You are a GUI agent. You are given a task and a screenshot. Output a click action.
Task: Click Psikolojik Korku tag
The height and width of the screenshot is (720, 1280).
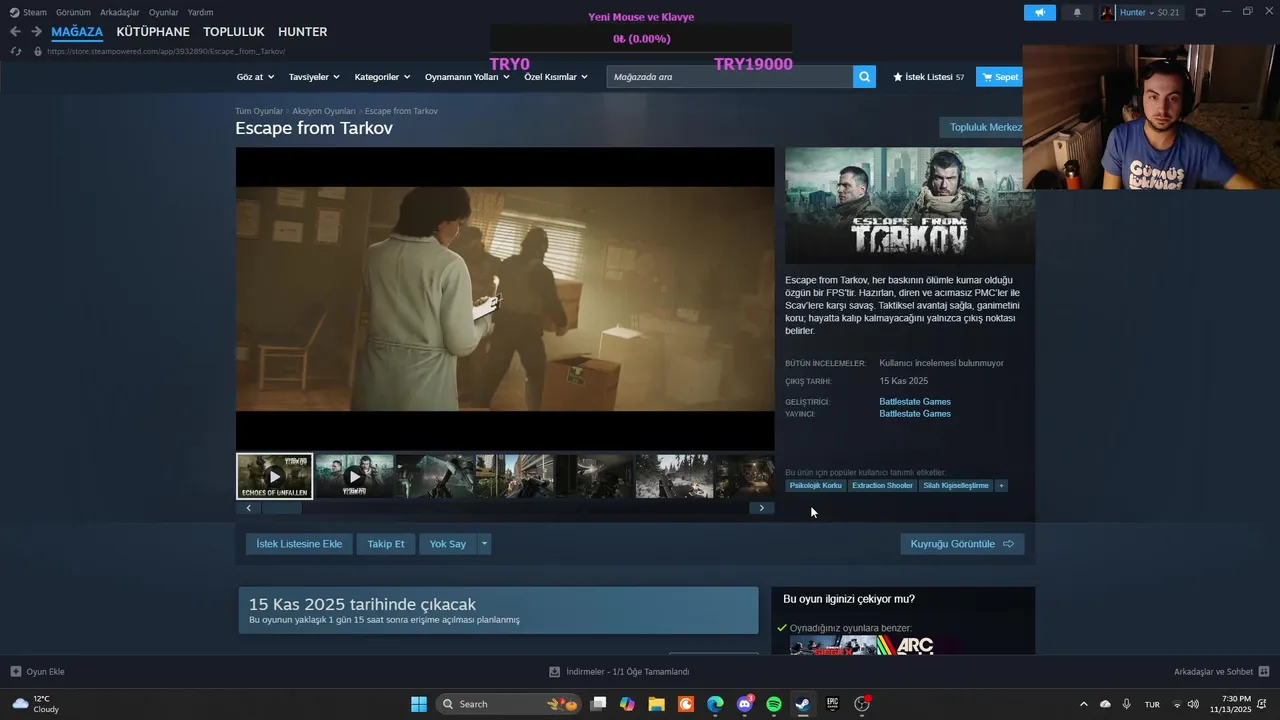click(816, 486)
